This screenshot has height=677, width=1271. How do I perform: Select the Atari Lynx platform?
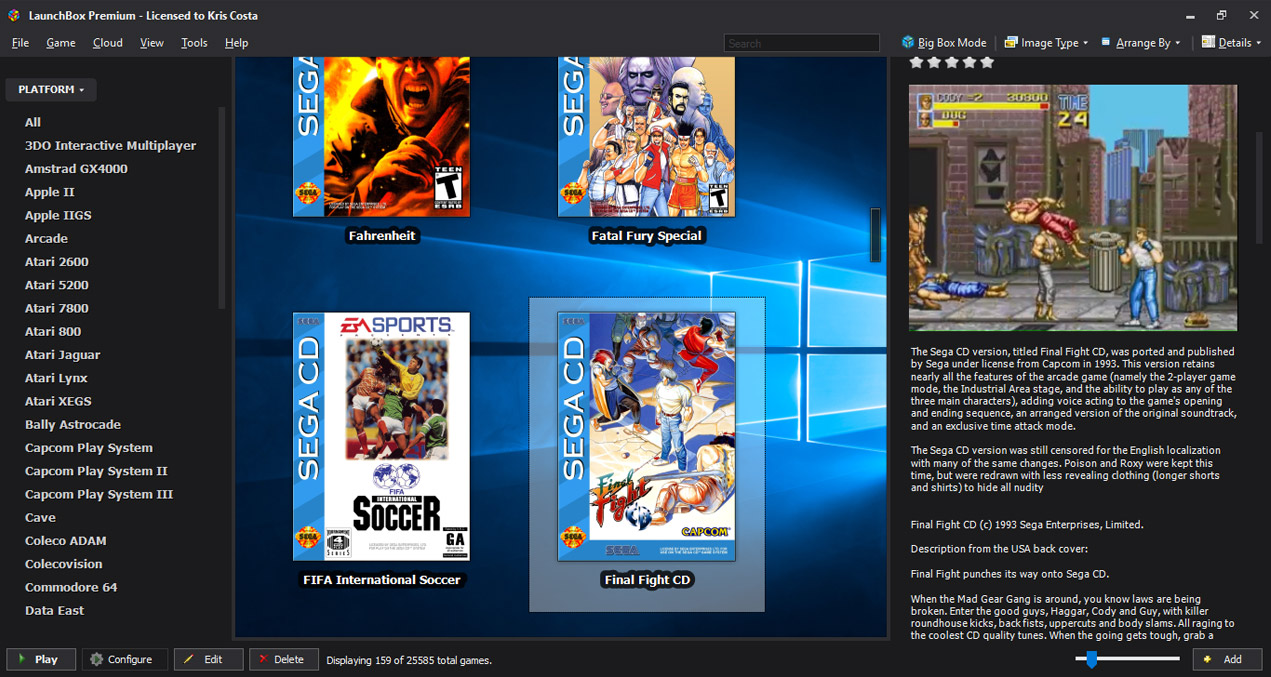57,378
